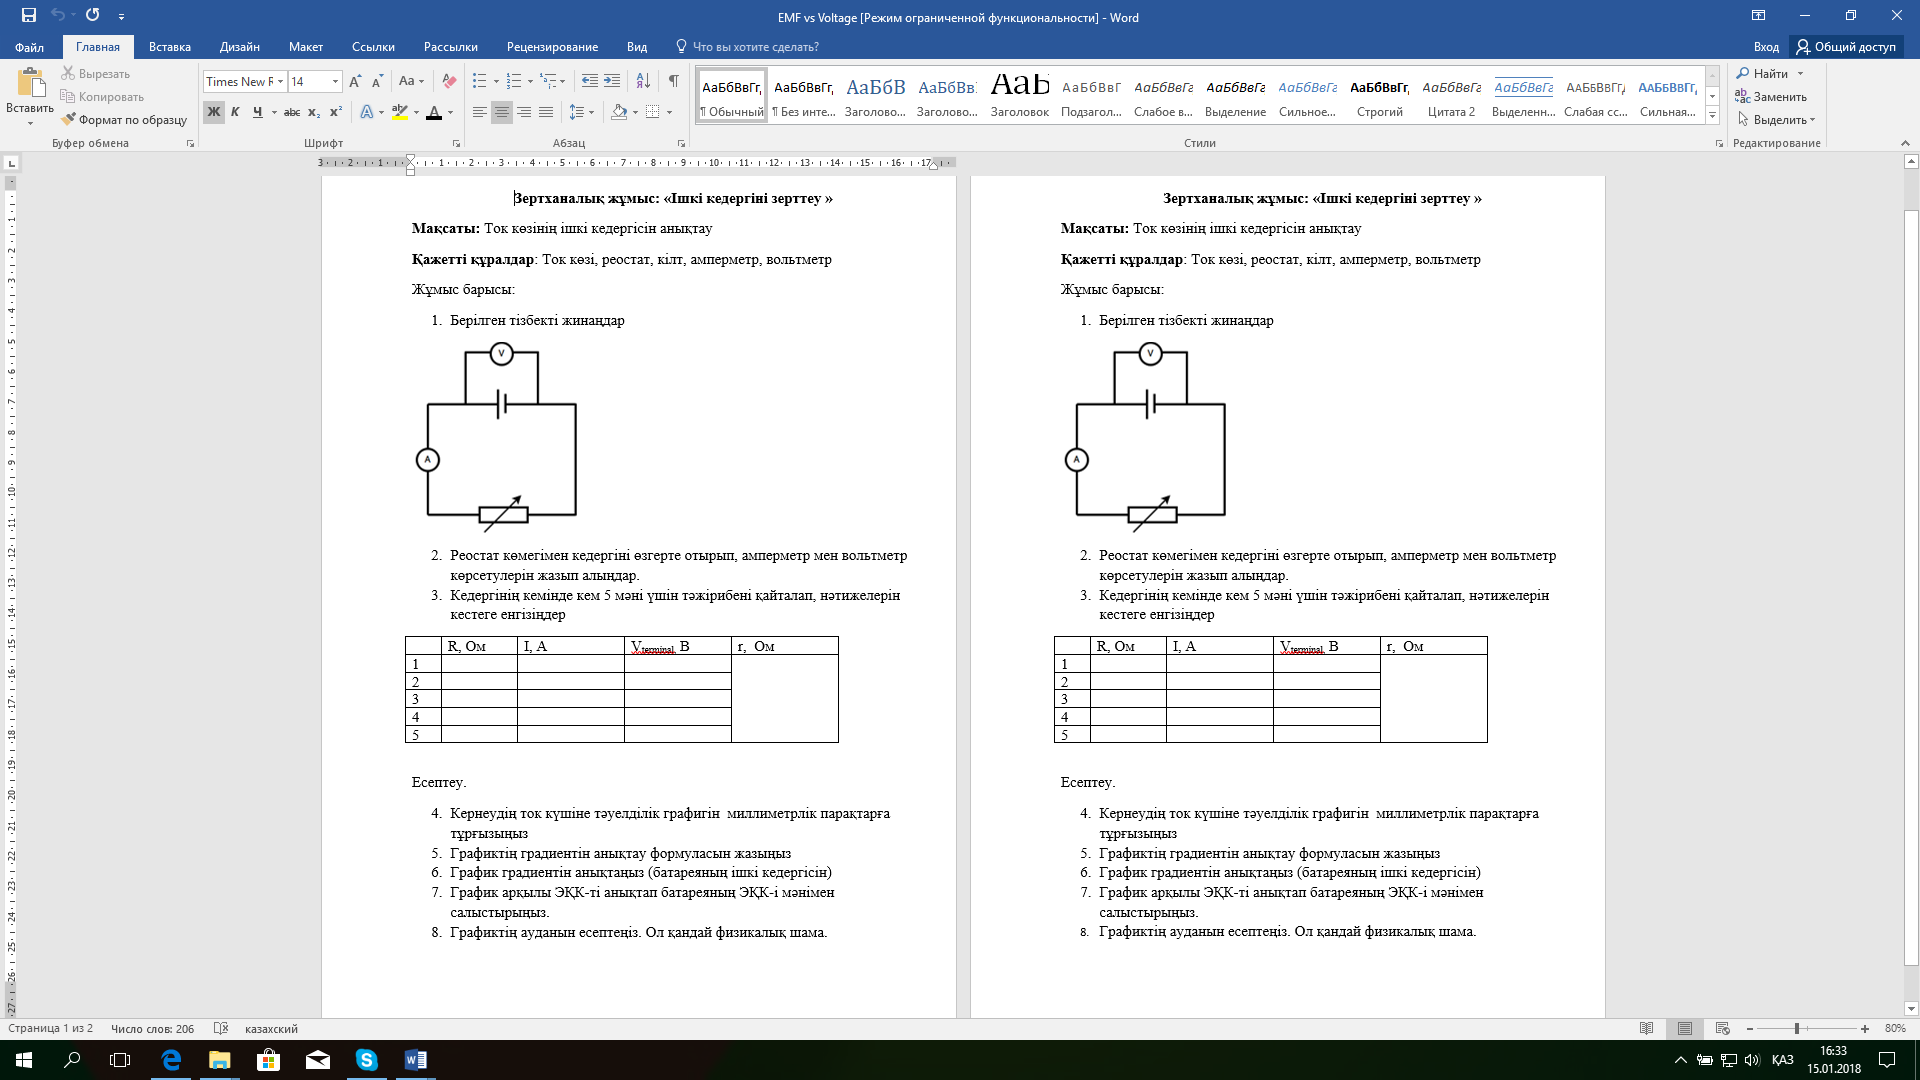Click the save disk icon
This screenshot has width=1920, height=1080.
pos(28,15)
